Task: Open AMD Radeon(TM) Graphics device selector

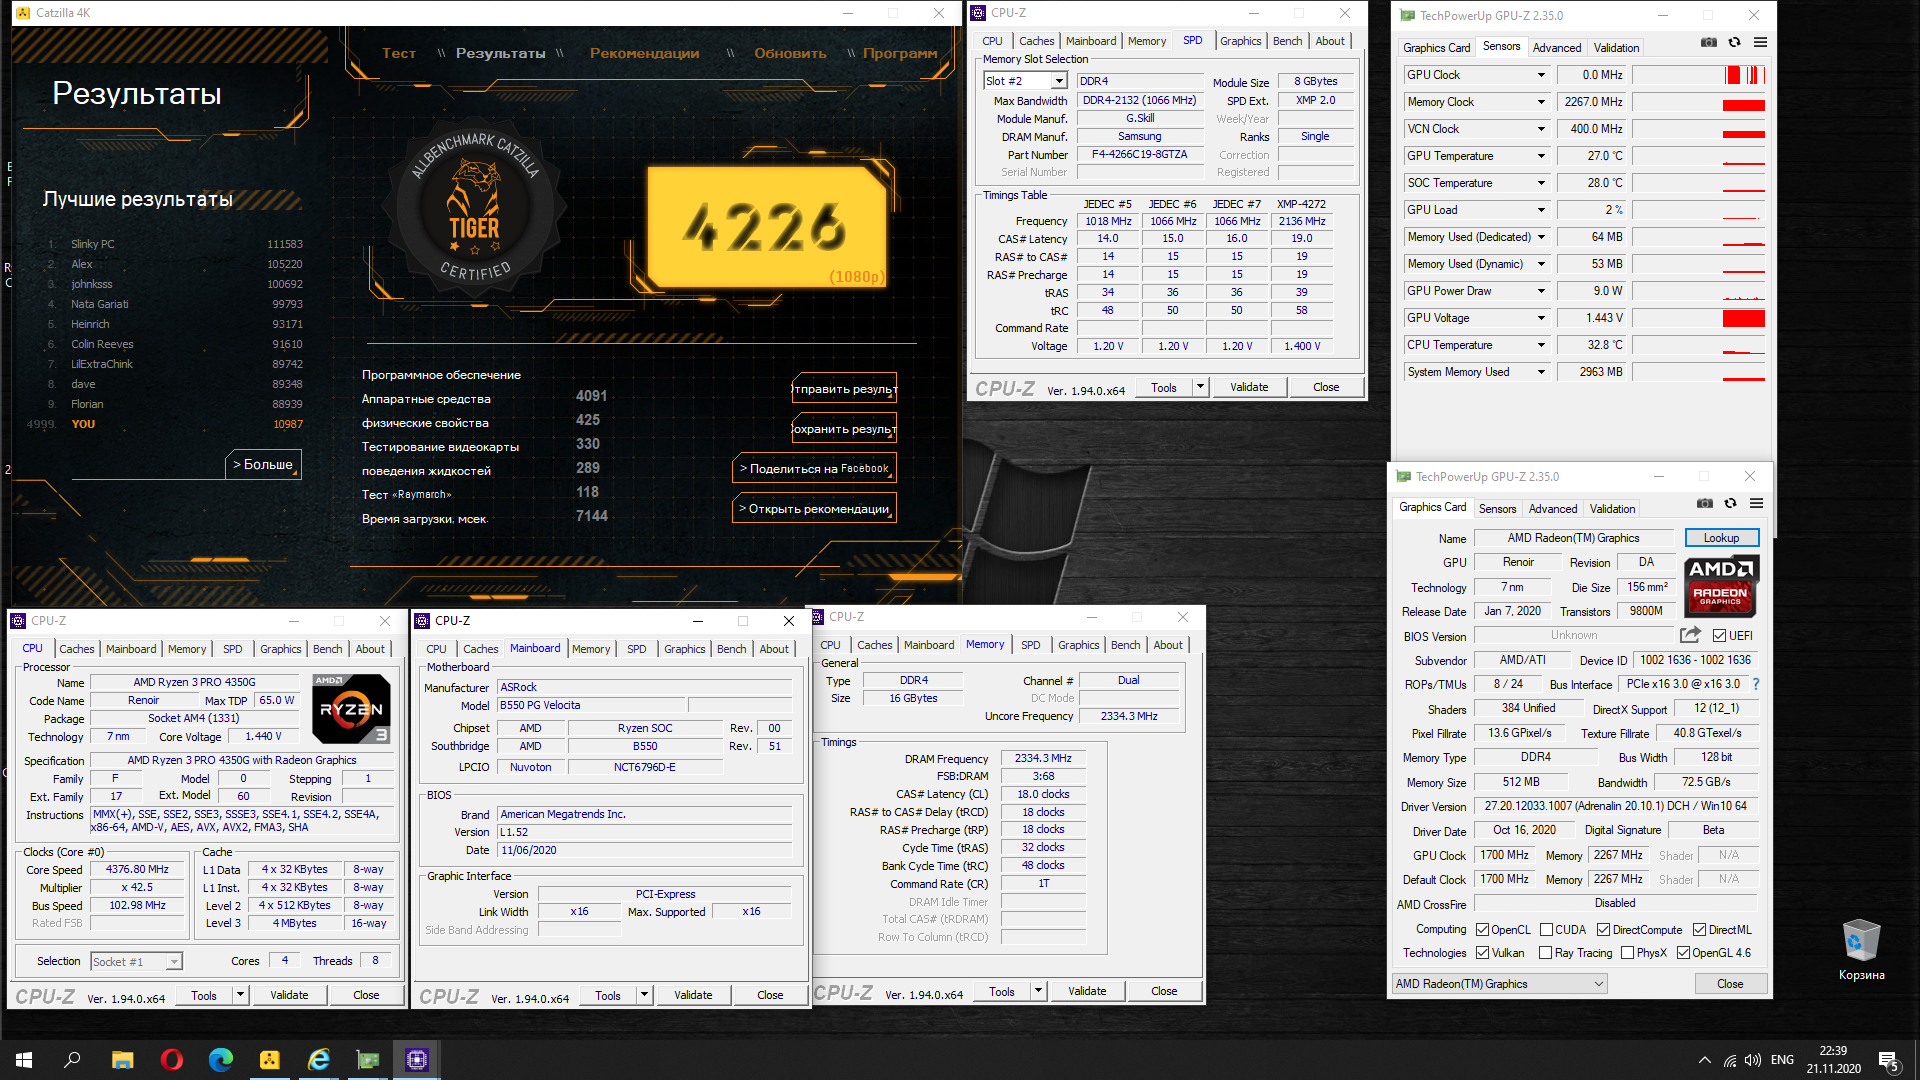Action: pyautogui.click(x=1499, y=984)
